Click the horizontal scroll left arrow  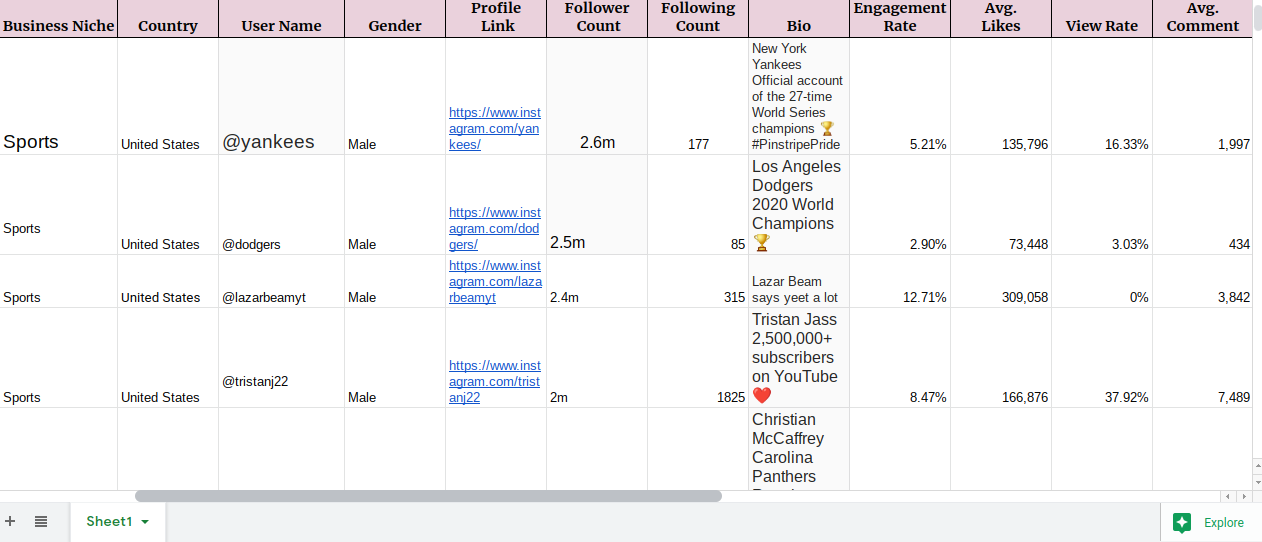pos(1227,496)
